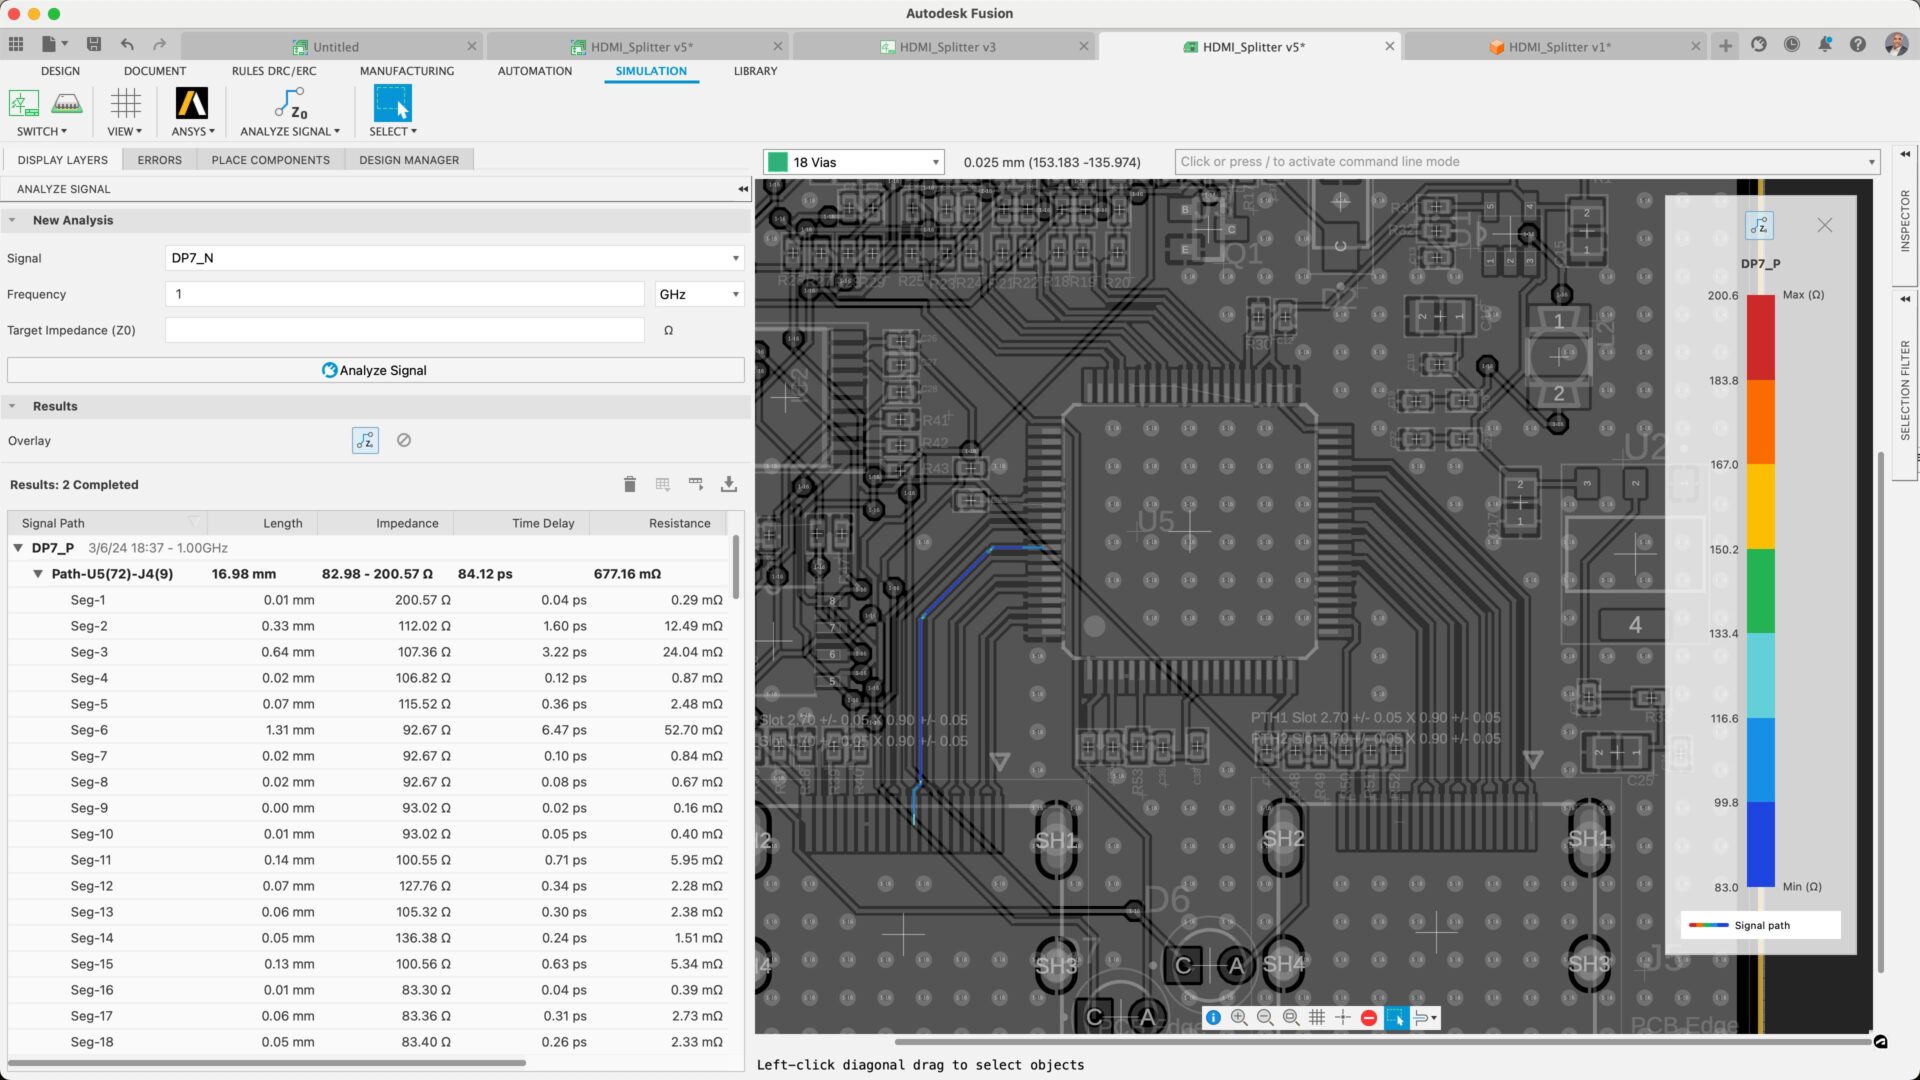The image size is (1920, 1080).
Task: Toggle impedance overlay display on
Action: (x=365, y=440)
